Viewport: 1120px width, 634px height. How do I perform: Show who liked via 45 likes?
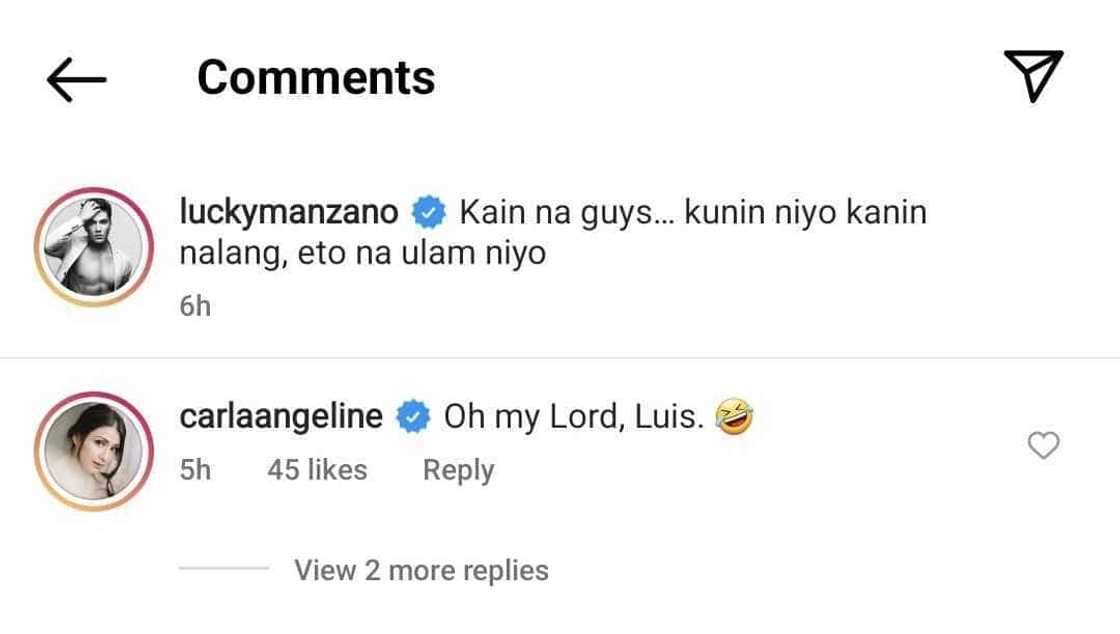click(x=317, y=470)
